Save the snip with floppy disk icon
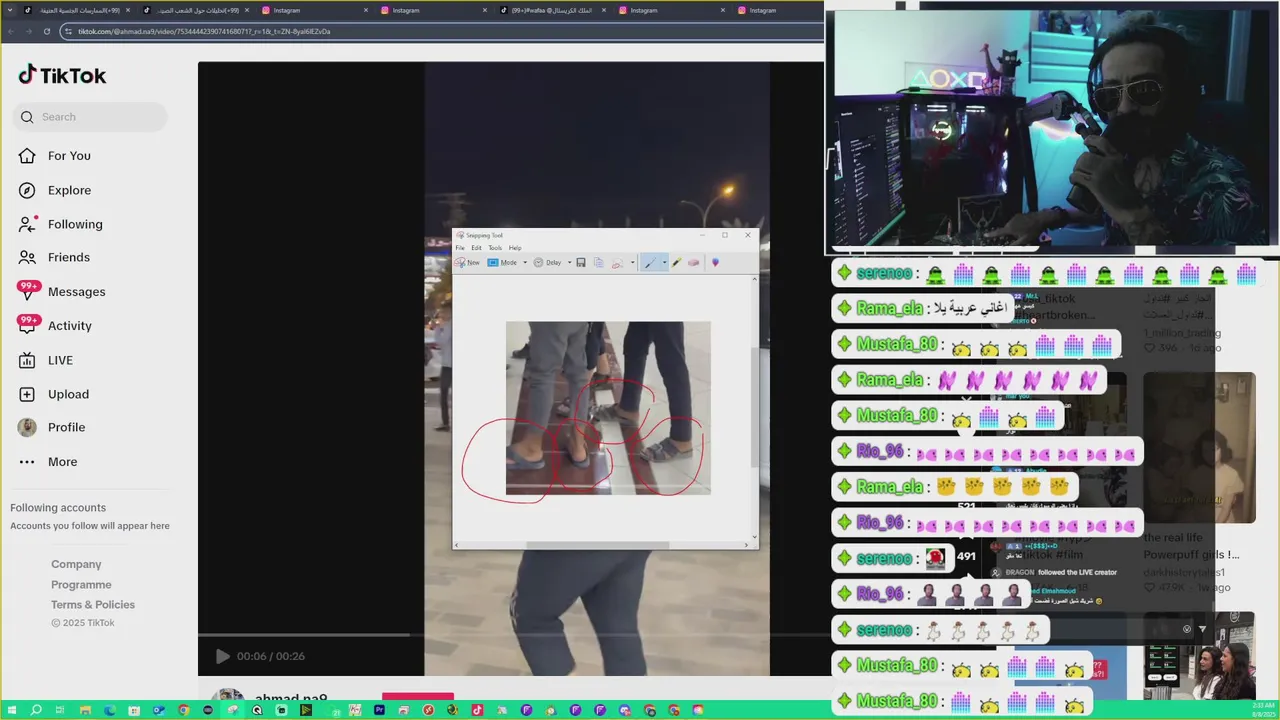Viewport: 1280px width, 720px height. coord(581,262)
